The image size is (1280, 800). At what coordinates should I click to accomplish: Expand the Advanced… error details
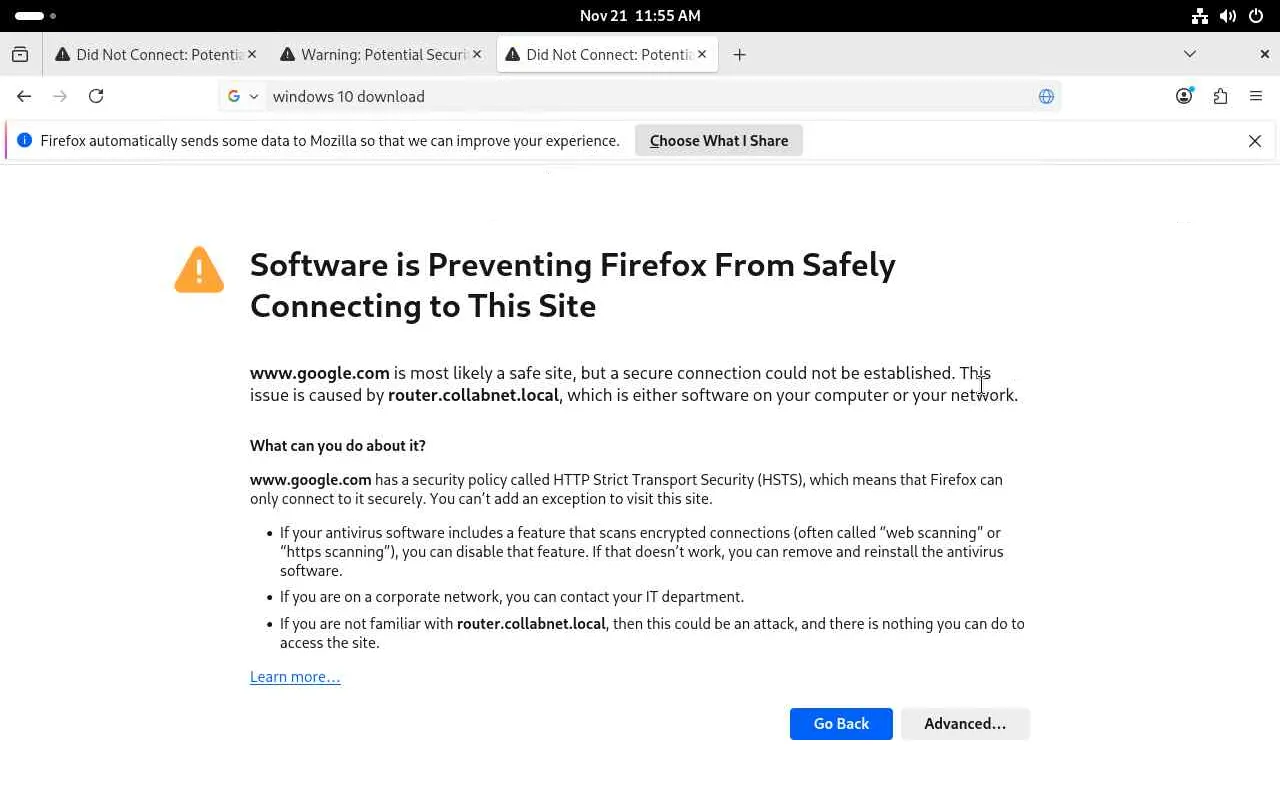pyautogui.click(x=965, y=724)
